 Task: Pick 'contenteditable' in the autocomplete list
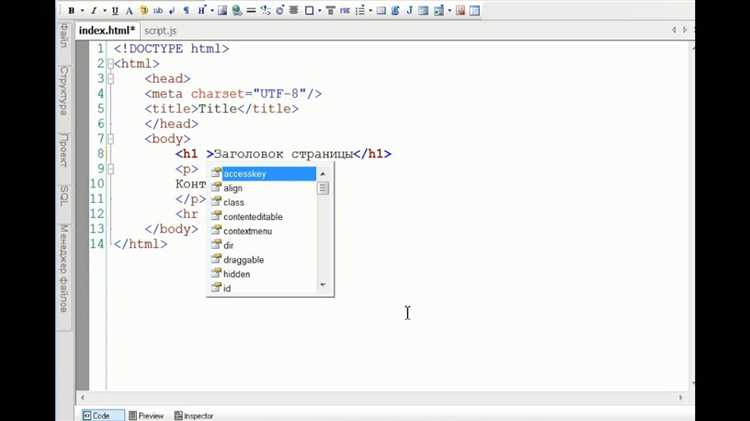tap(252, 217)
